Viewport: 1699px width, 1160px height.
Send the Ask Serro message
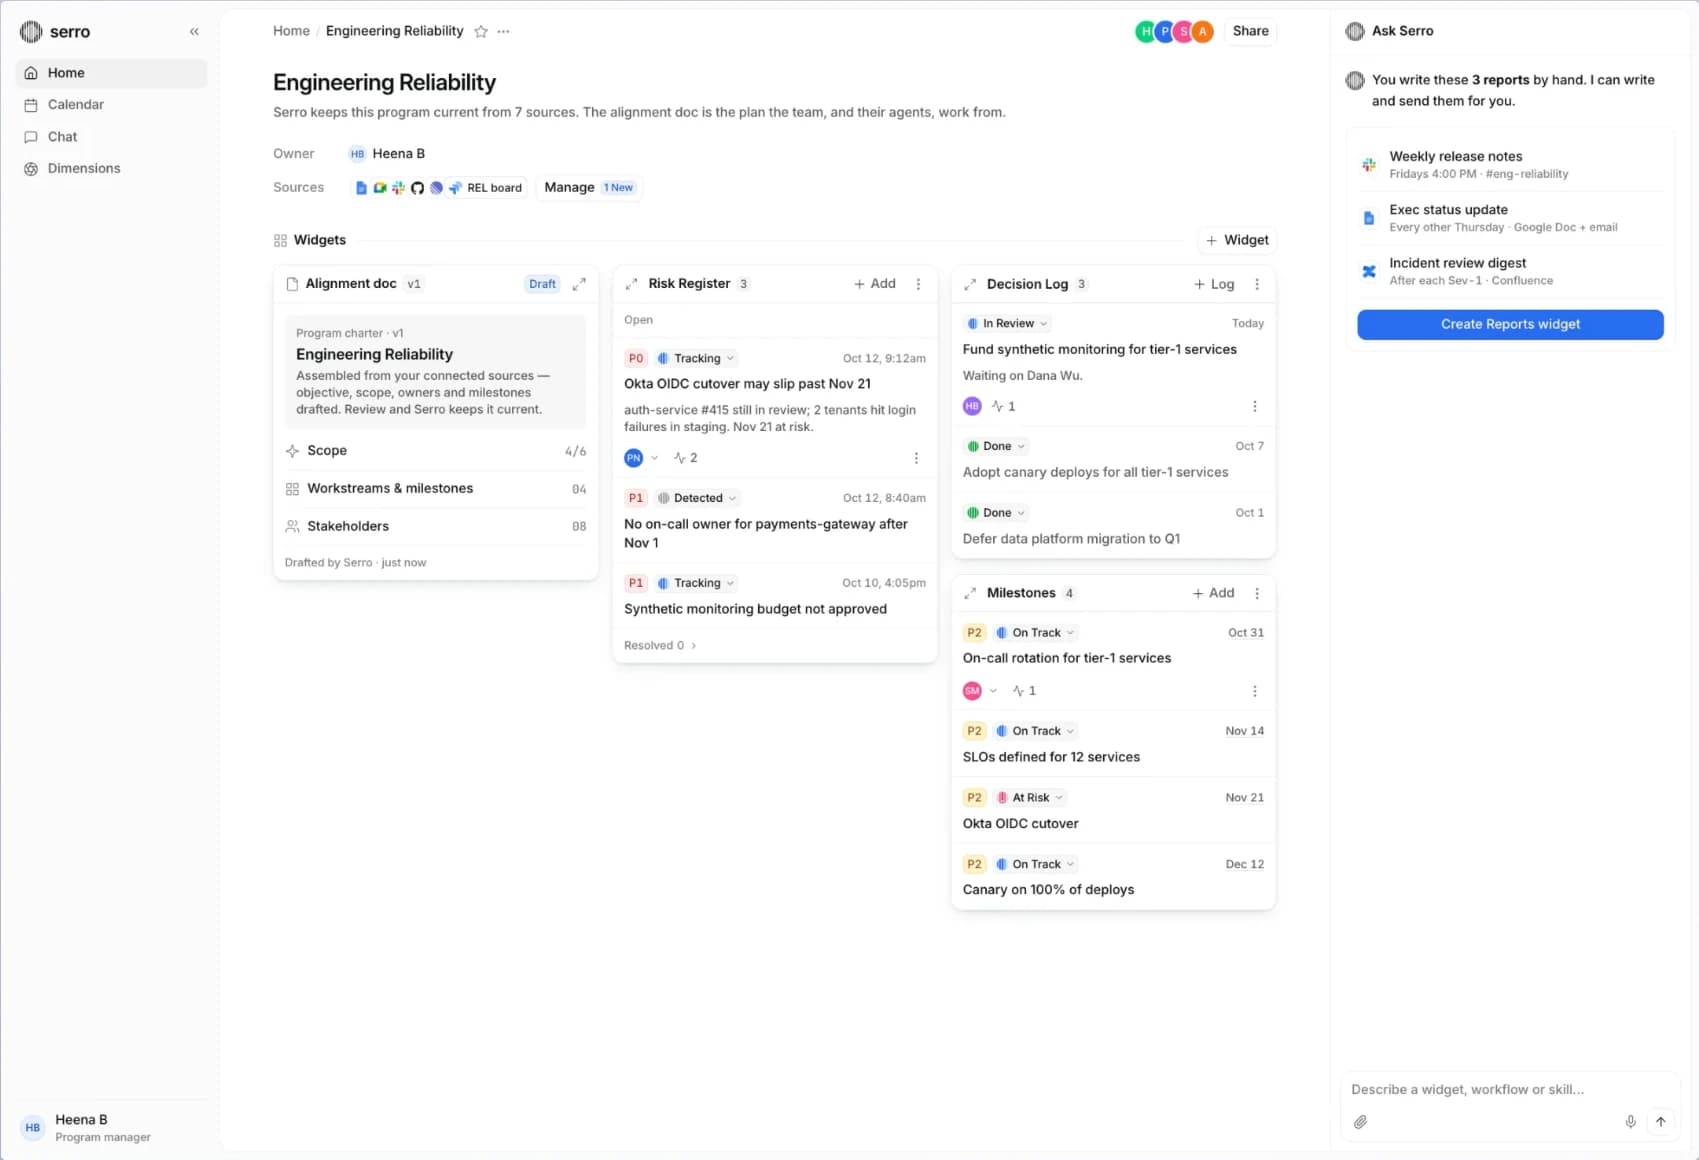(x=1660, y=1122)
